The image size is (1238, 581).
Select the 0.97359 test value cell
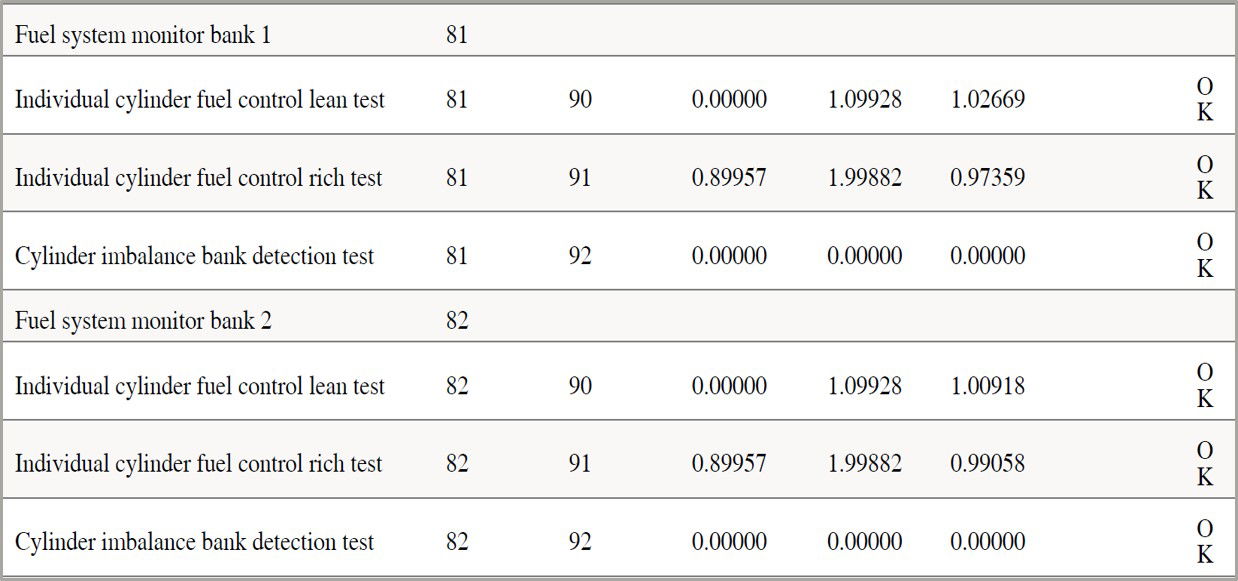[x=987, y=178]
